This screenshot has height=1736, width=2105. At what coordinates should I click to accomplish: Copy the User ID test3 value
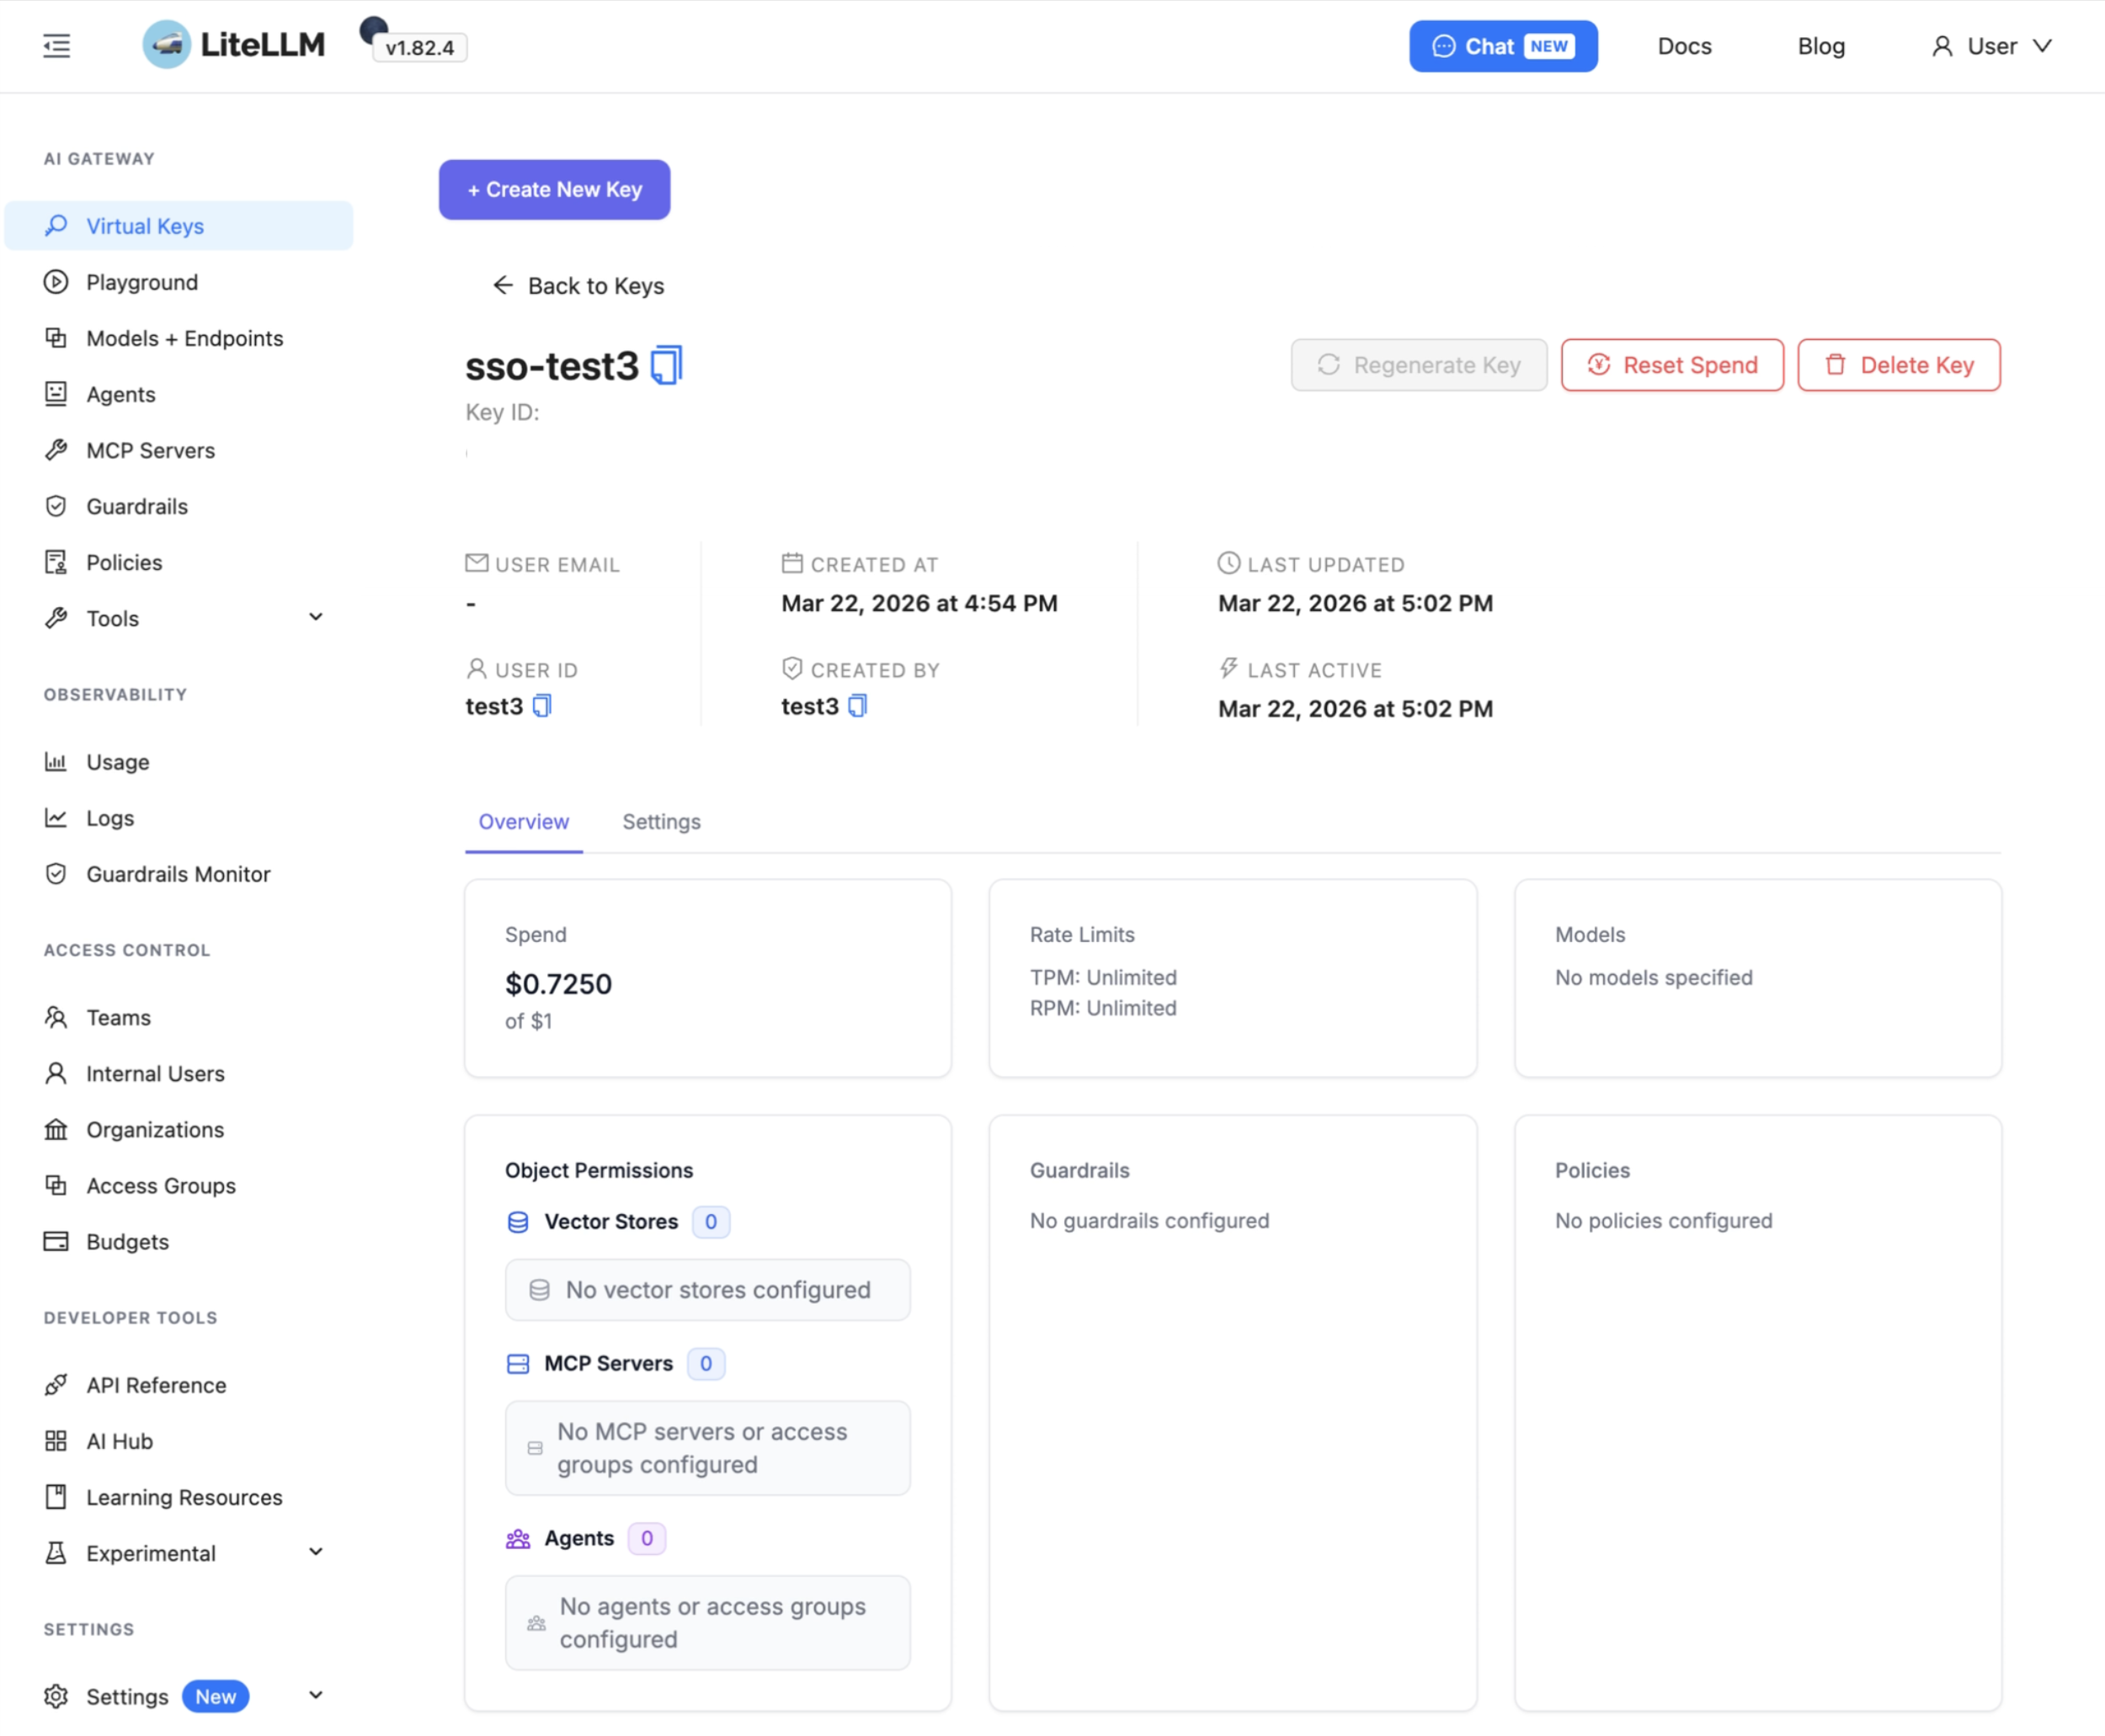click(542, 706)
